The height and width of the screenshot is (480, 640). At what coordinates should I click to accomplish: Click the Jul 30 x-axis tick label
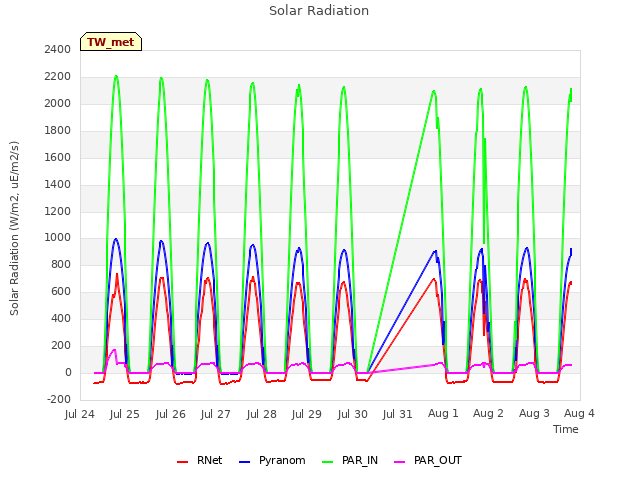tap(353, 414)
